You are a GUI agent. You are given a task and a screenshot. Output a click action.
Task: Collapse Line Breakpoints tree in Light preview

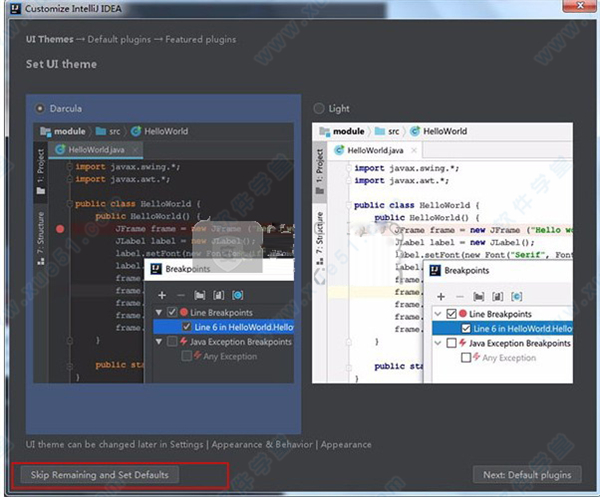coord(437,313)
